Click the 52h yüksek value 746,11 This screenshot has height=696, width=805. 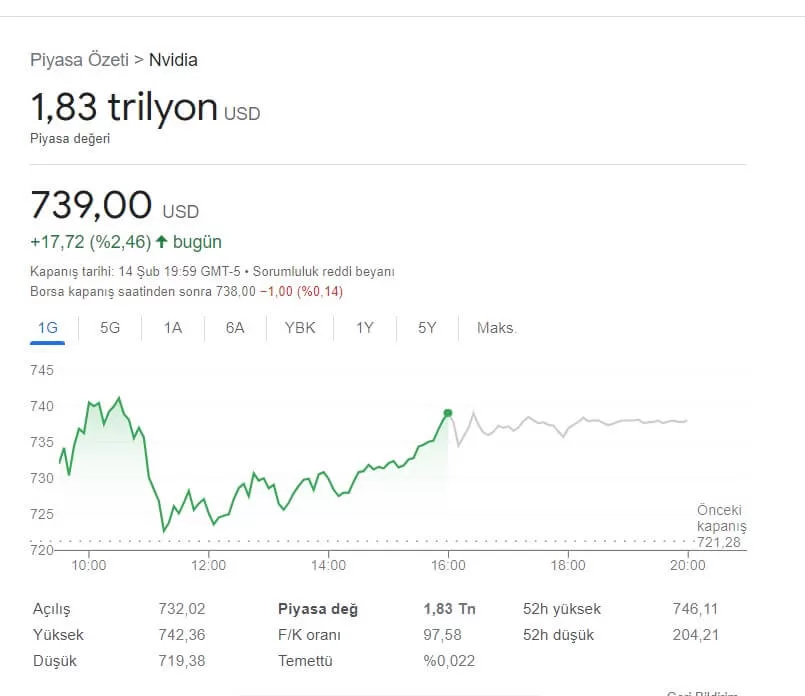coord(695,609)
